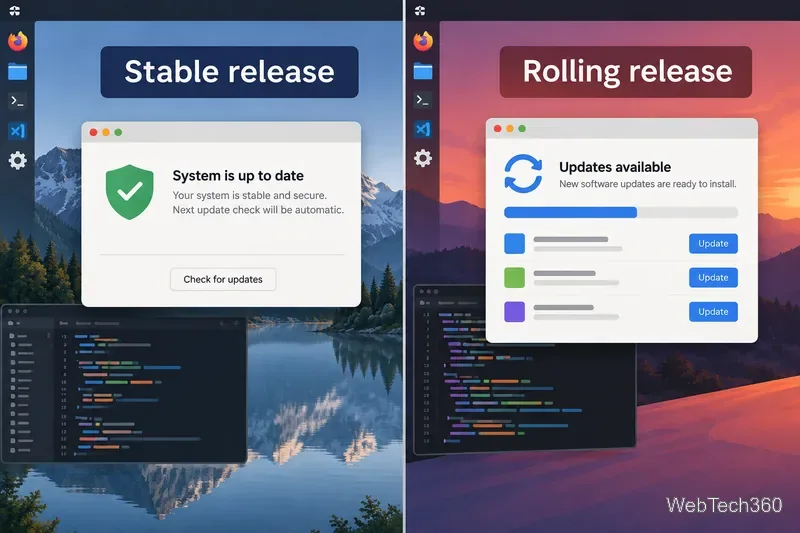Click the blue refresh arrows update icon
This screenshot has width=800, height=533.
pyautogui.click(x=523, y=173)
